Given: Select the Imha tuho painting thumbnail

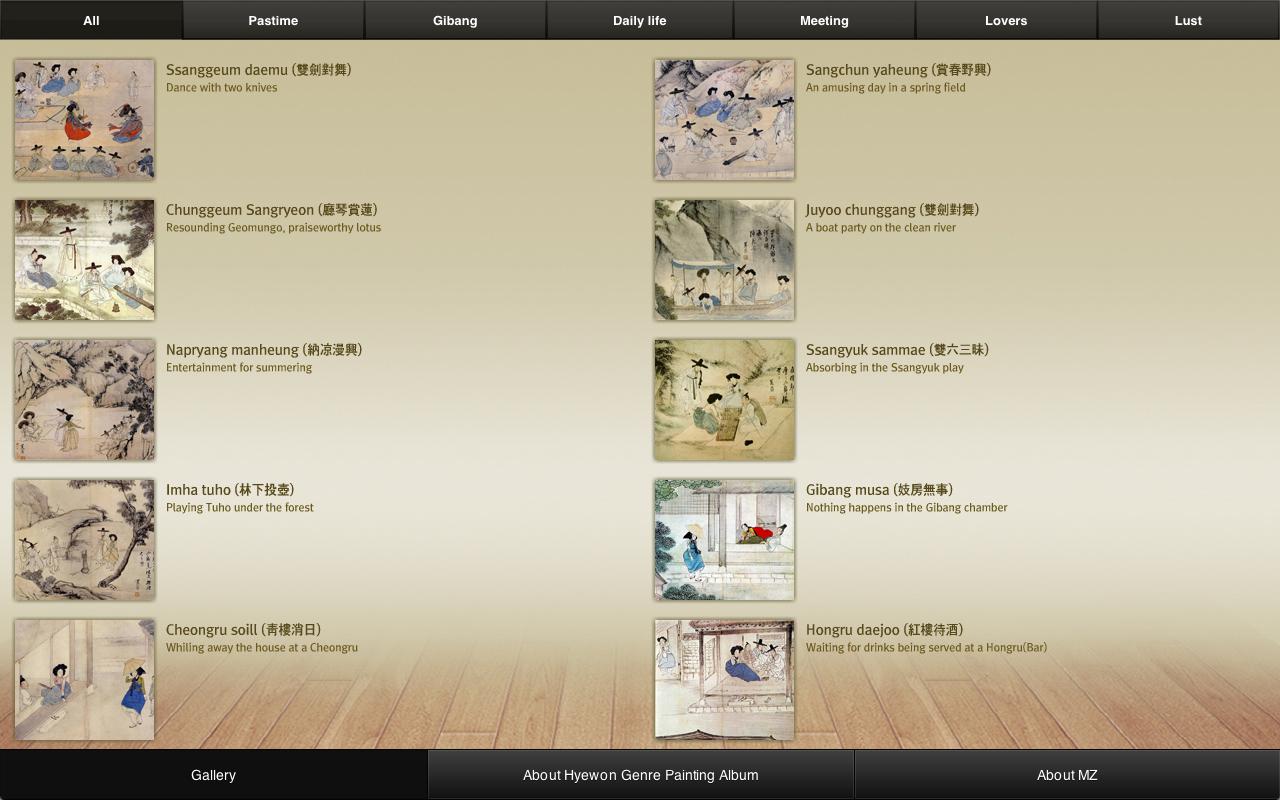Looking at the screenshot, I should click(85, 540).
